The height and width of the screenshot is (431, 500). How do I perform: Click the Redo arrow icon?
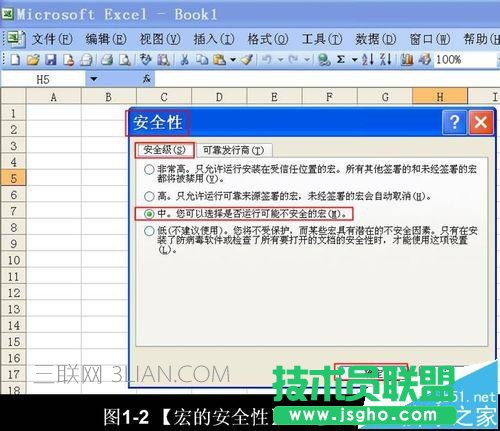click(293, 60)
